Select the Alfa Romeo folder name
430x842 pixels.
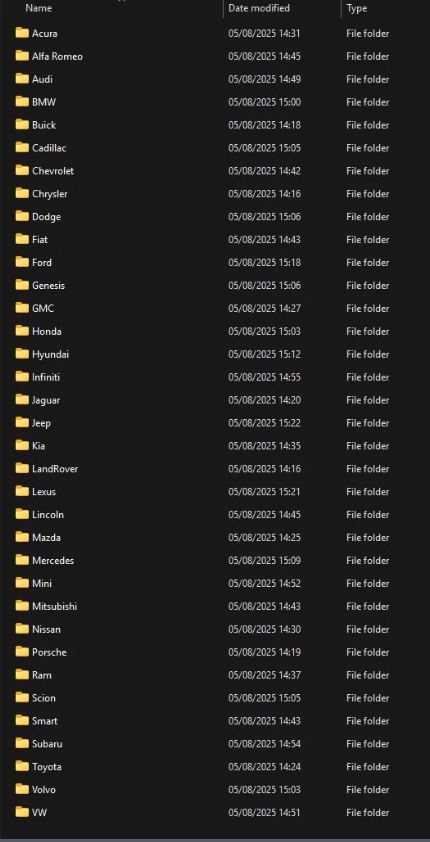pyautogui.click(x=57, y=56)
